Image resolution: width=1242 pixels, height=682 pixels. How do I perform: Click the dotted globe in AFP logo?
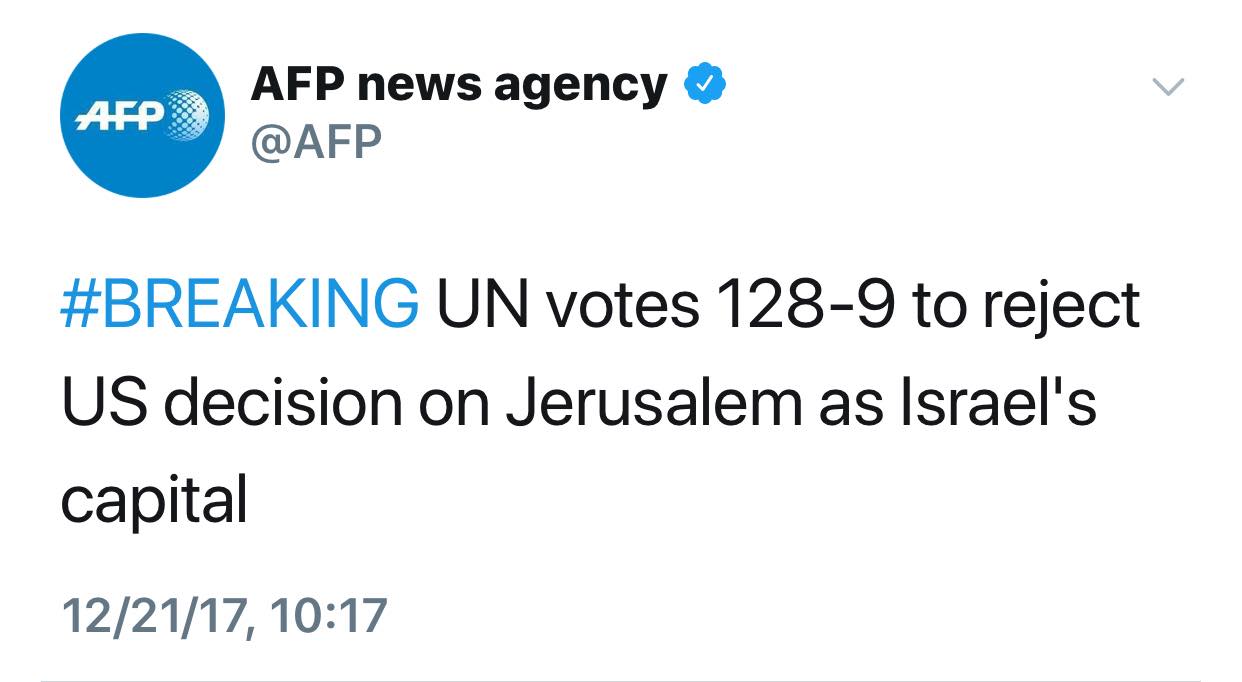[x=187, y=114]
